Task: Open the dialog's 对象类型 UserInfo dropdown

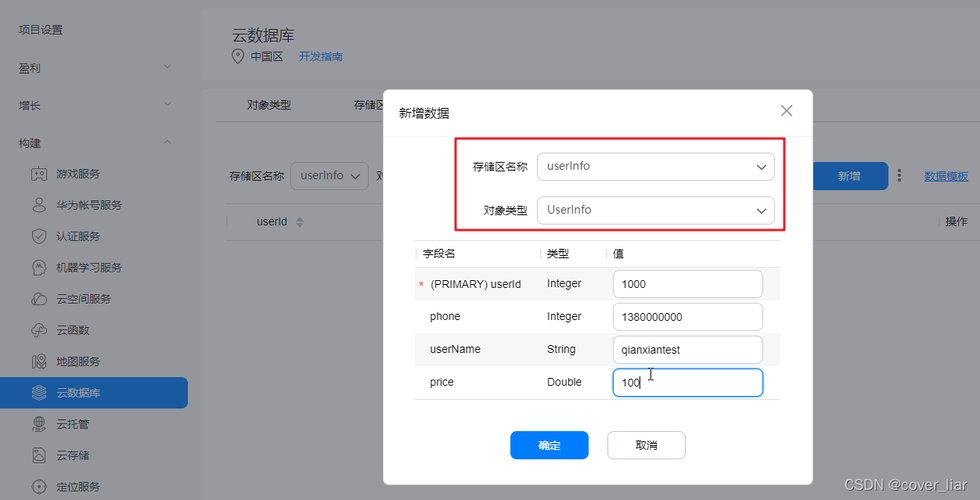Action: point(656,211)
